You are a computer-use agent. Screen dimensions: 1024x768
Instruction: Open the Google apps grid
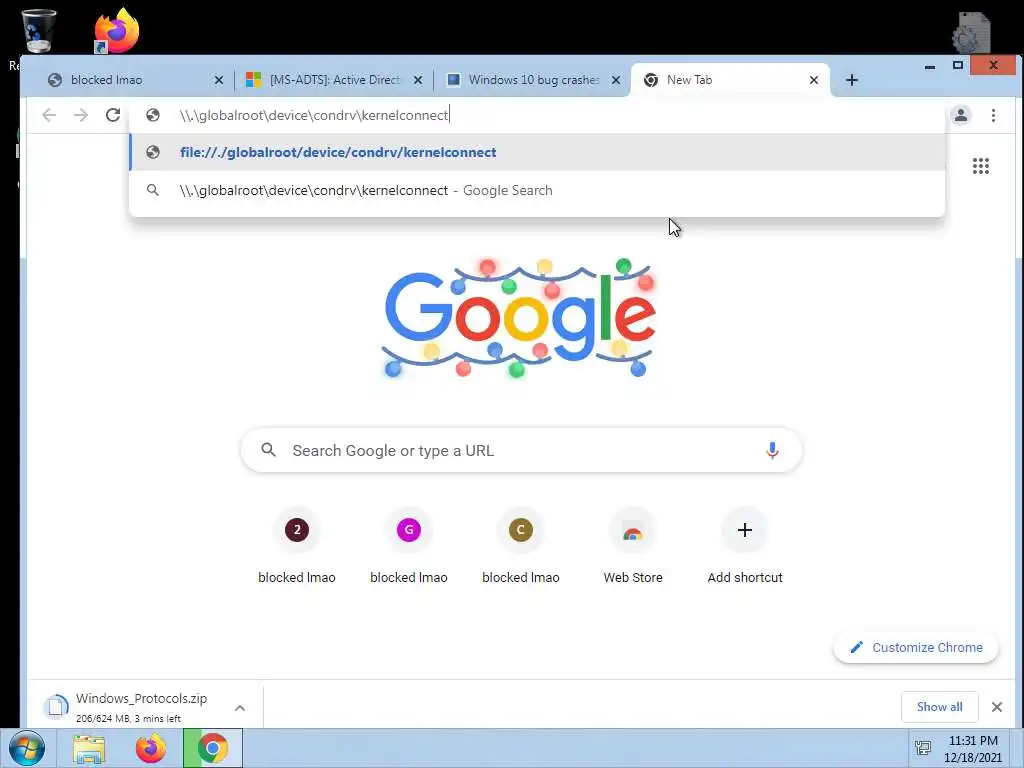pos(980,166)
